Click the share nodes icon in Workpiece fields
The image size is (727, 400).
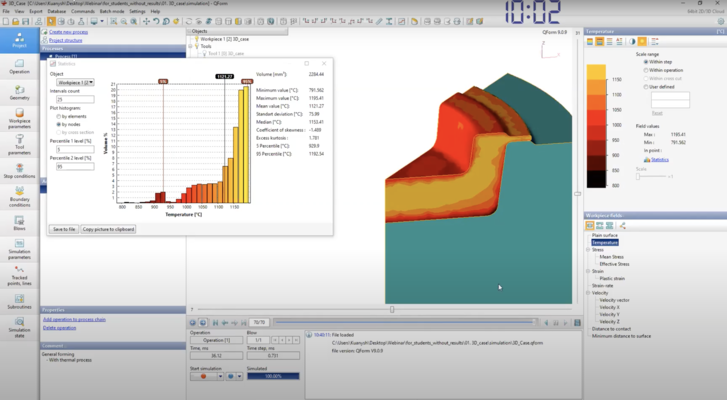tap(622, 226)
